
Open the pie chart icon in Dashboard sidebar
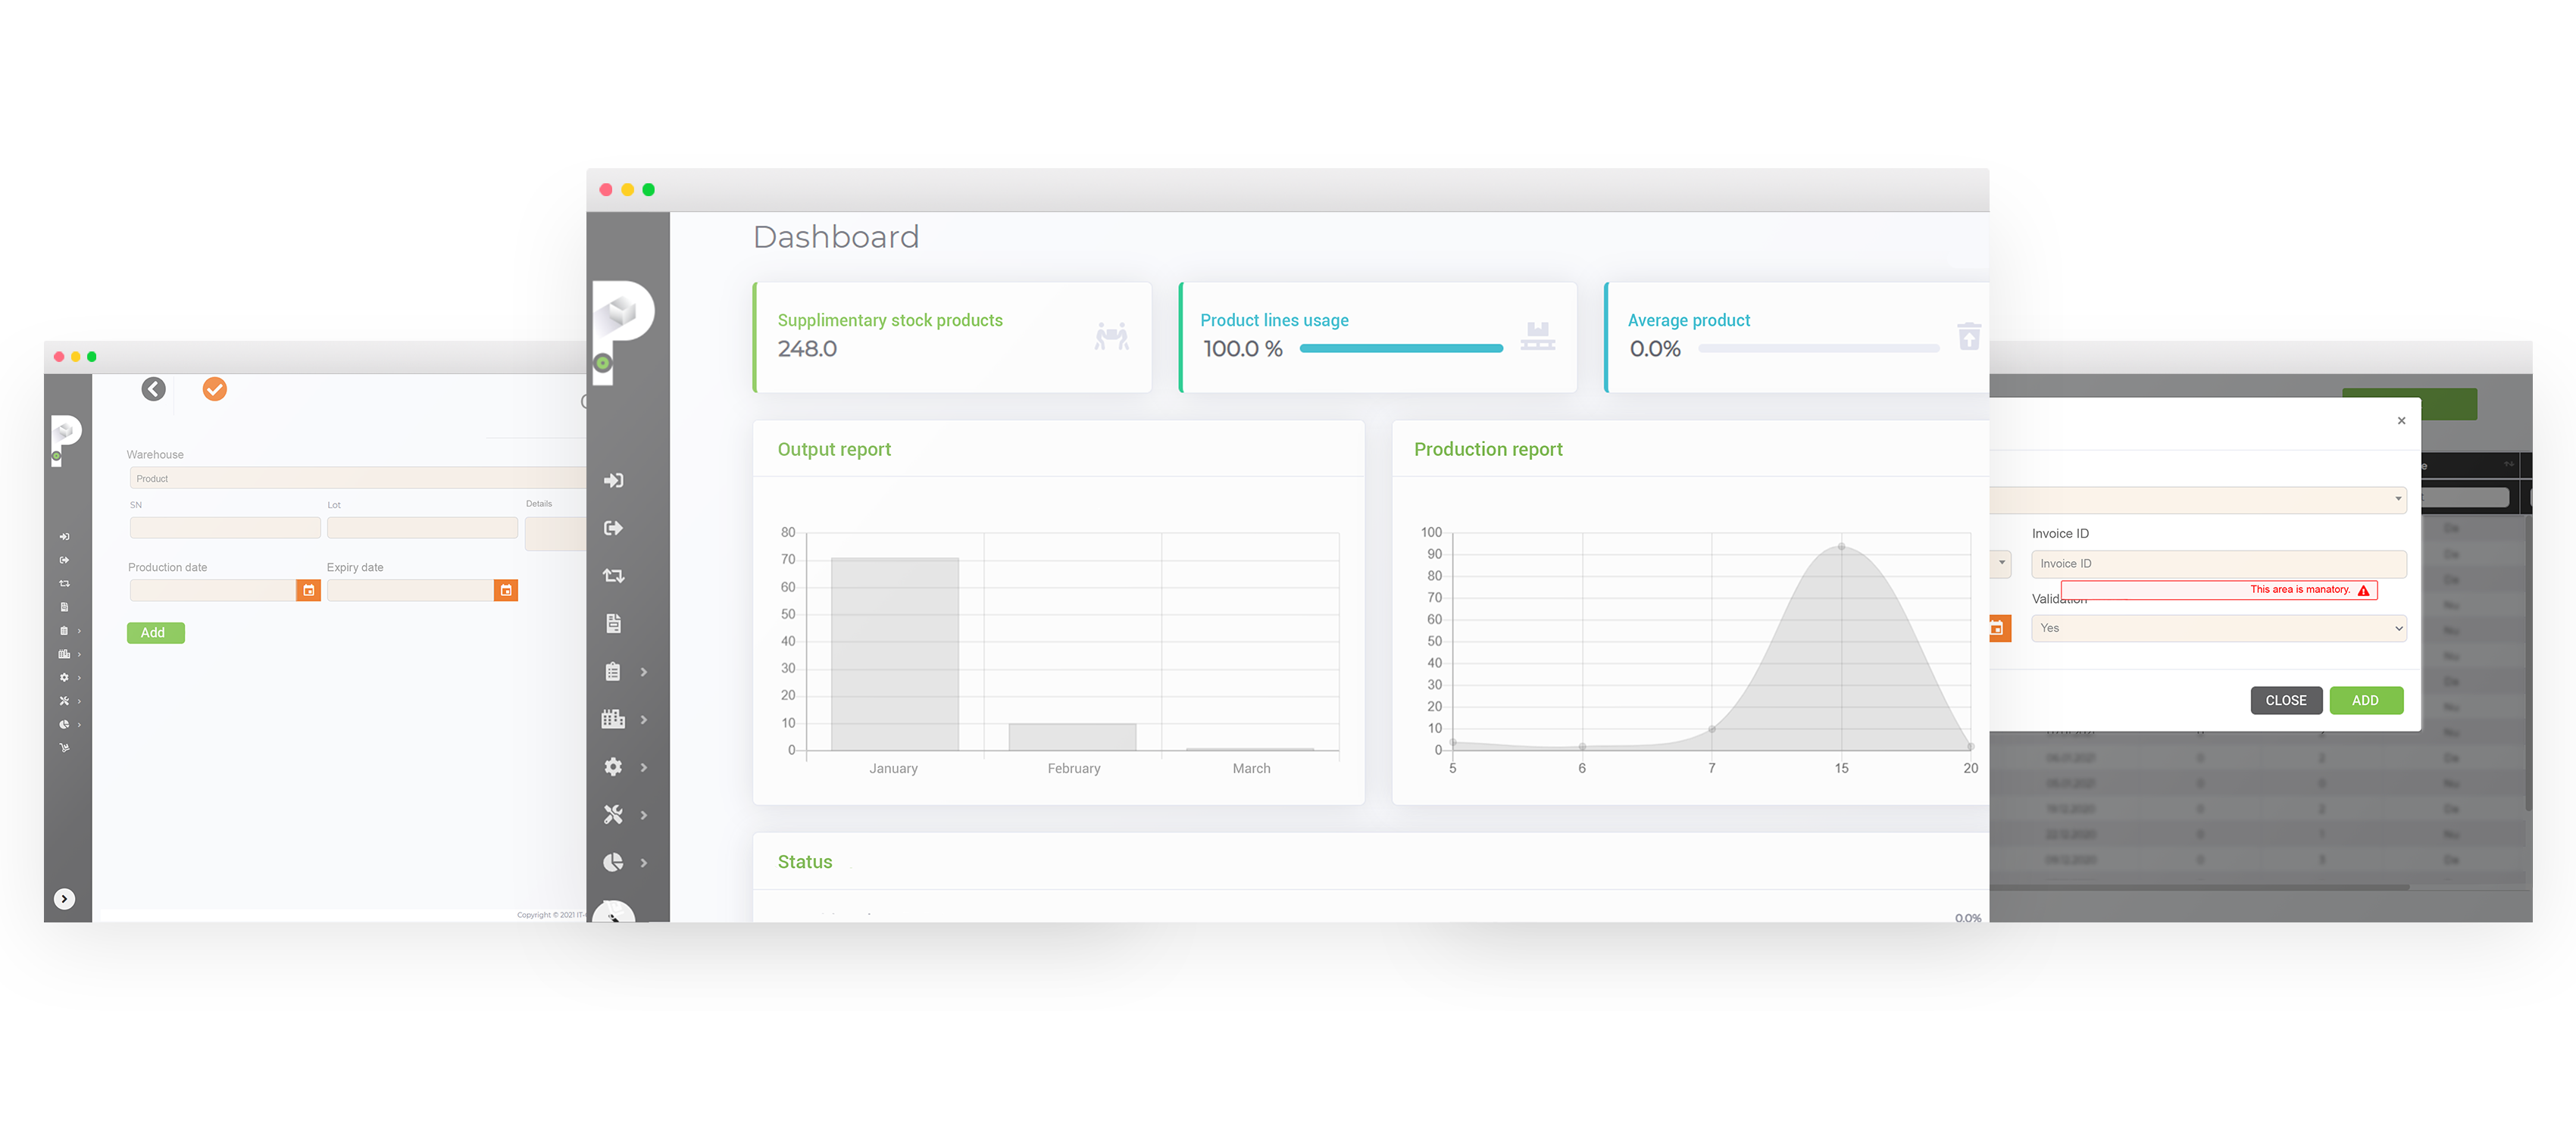click(x=613, y=862)
